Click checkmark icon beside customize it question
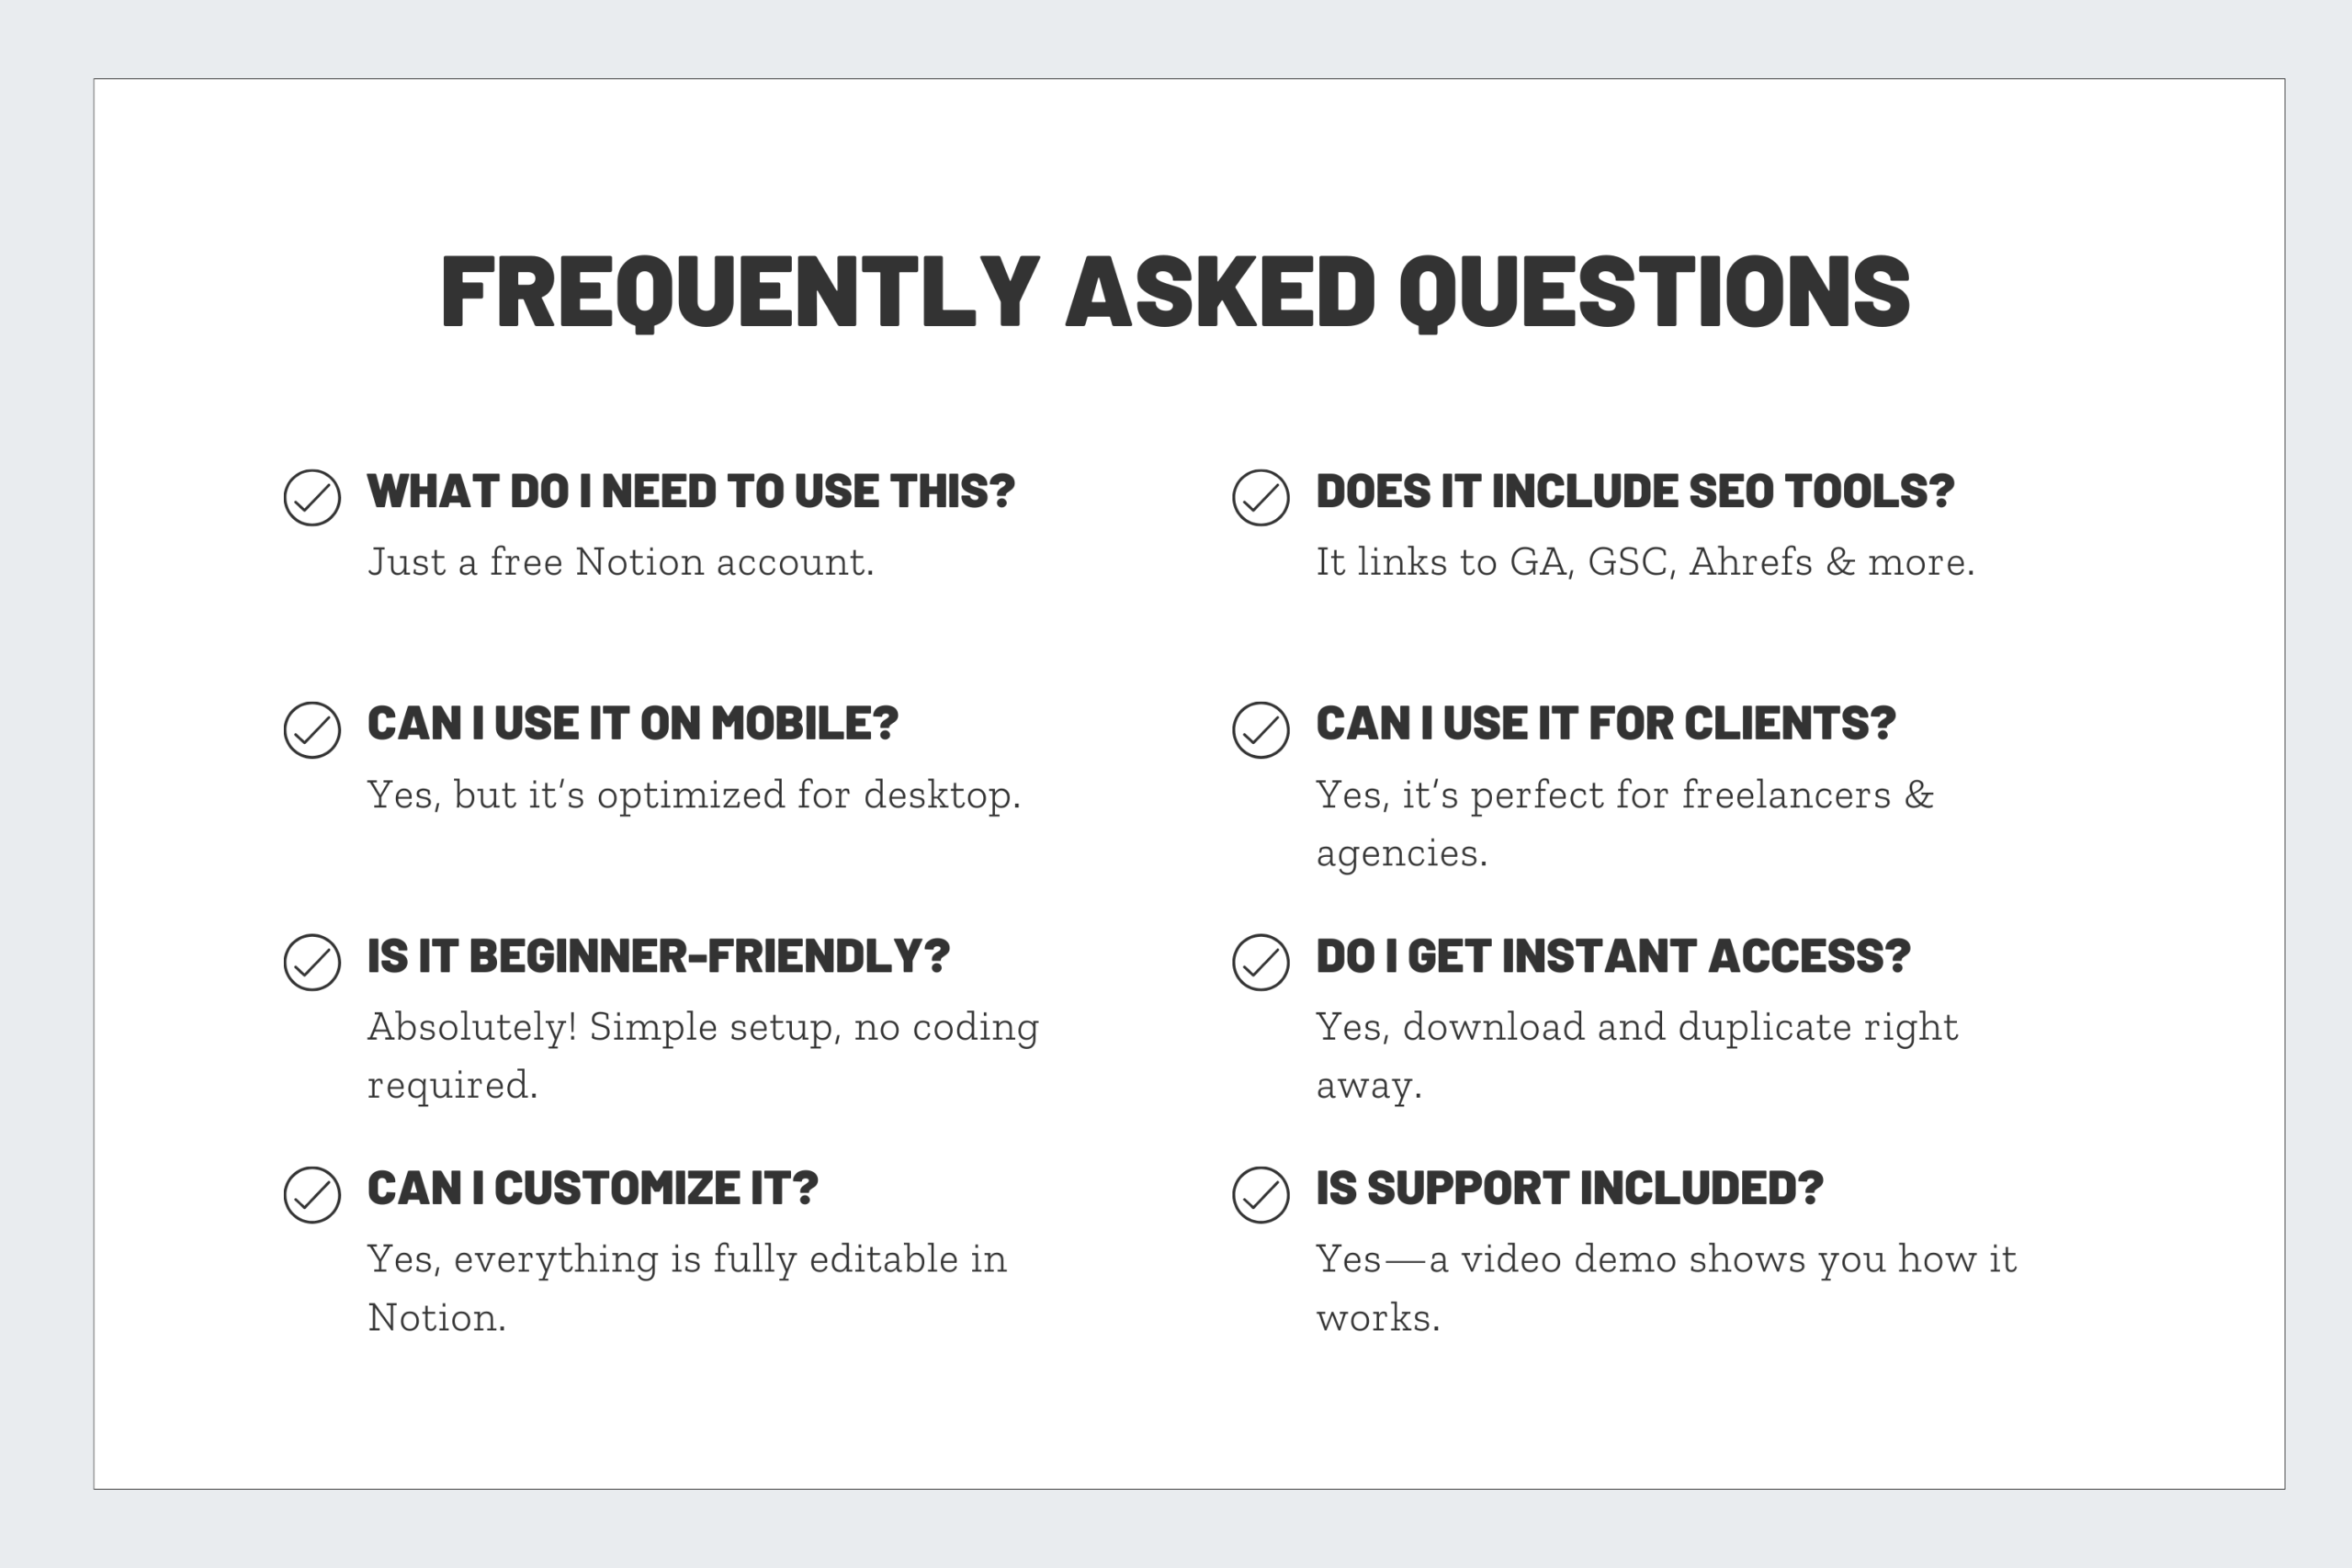 pos(312,1194)
